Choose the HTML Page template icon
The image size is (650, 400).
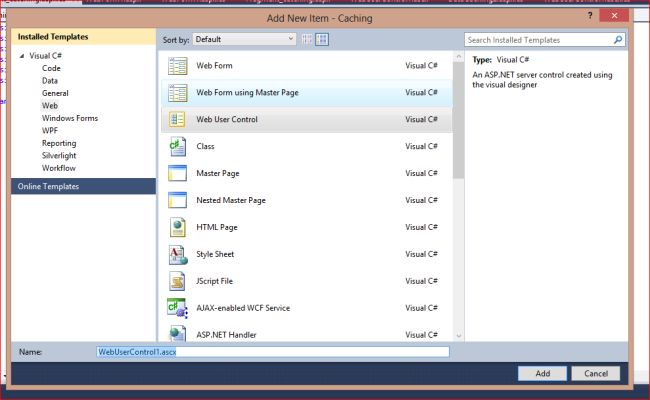click(x=177, y=227)
